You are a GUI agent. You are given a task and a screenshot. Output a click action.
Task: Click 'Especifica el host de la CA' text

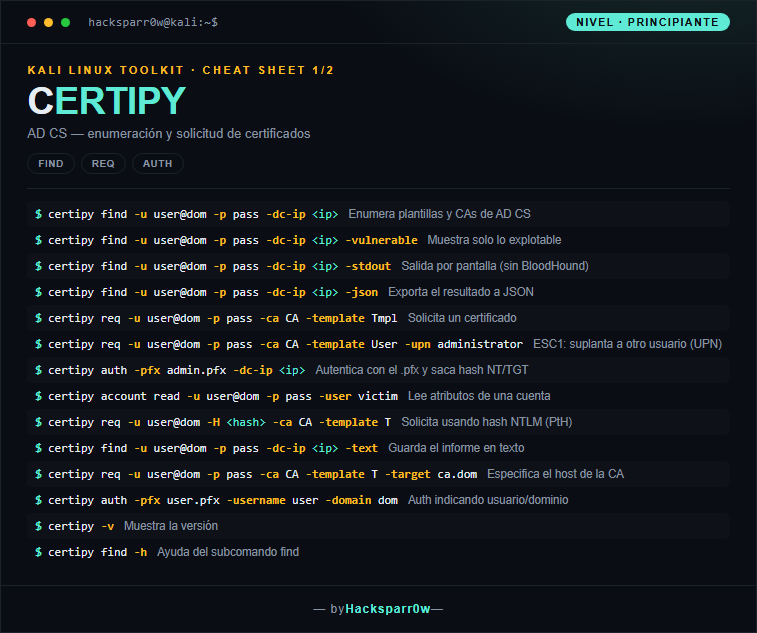point(555,474)
